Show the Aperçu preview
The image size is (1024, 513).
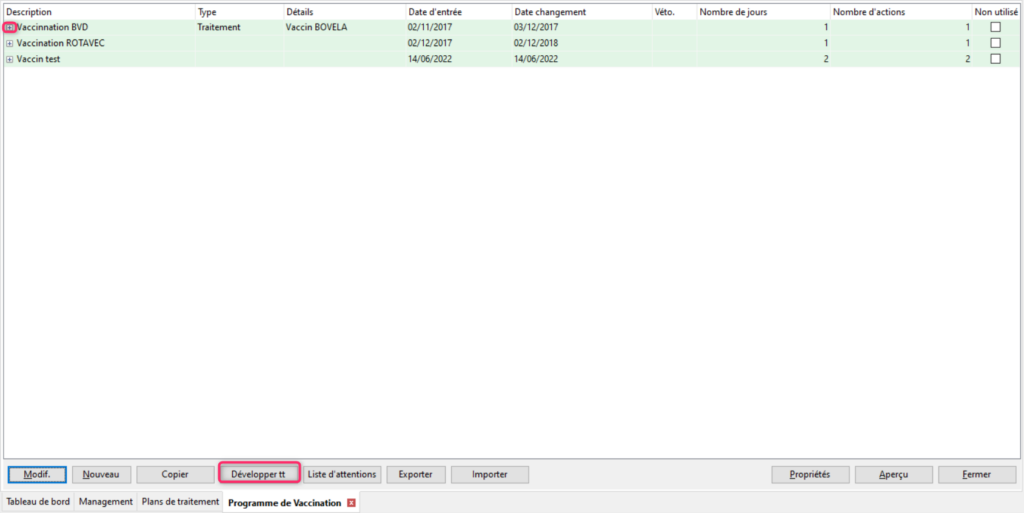coord(894,474)
